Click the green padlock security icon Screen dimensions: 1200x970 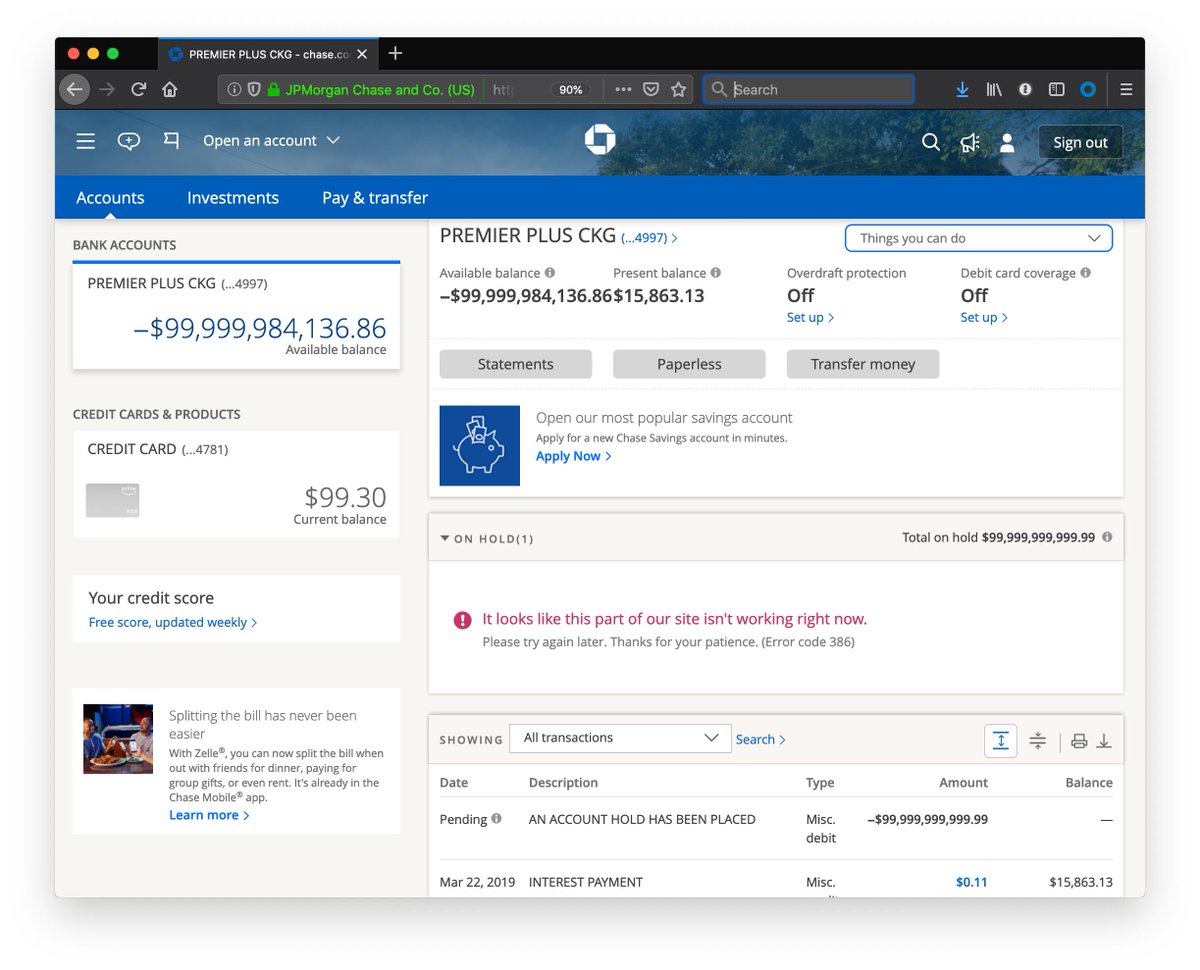click(273, 89)
